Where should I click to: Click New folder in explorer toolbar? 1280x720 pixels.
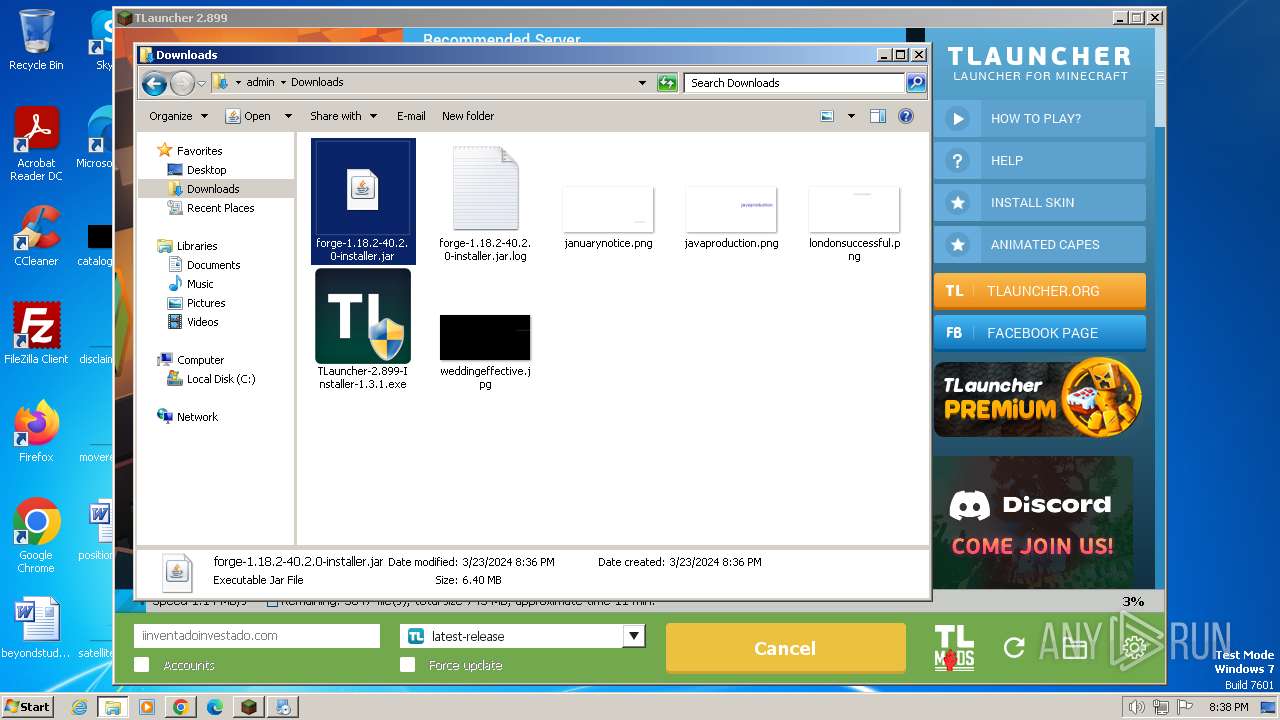click(468, 116)
